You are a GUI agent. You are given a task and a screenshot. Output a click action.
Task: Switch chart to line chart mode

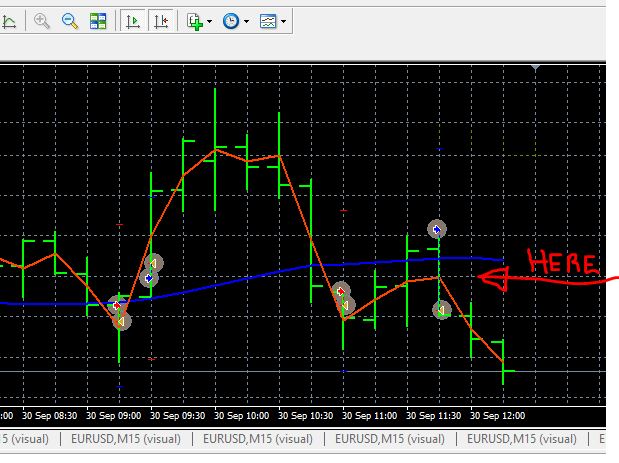pos(8,21)
